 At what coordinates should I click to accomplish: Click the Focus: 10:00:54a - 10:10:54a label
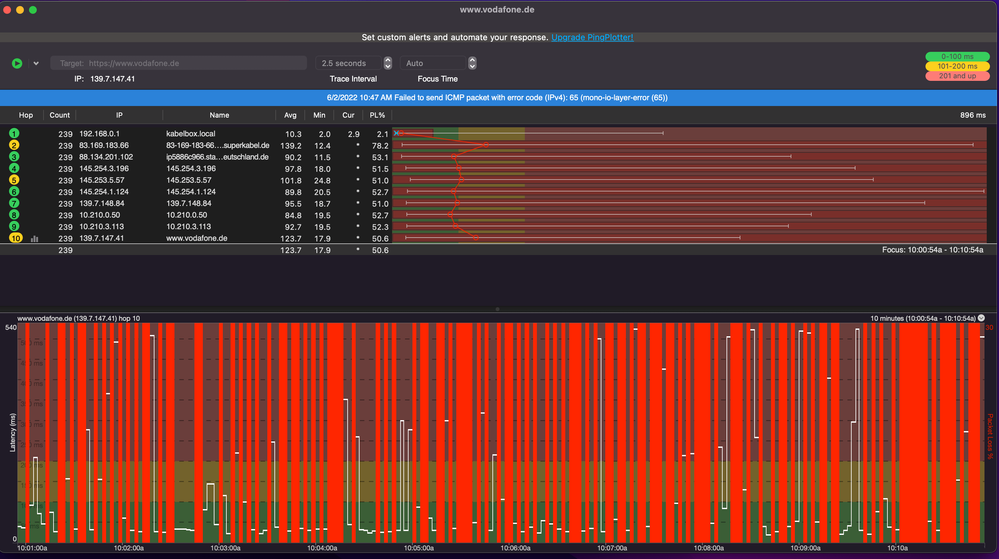click(933, 250)
